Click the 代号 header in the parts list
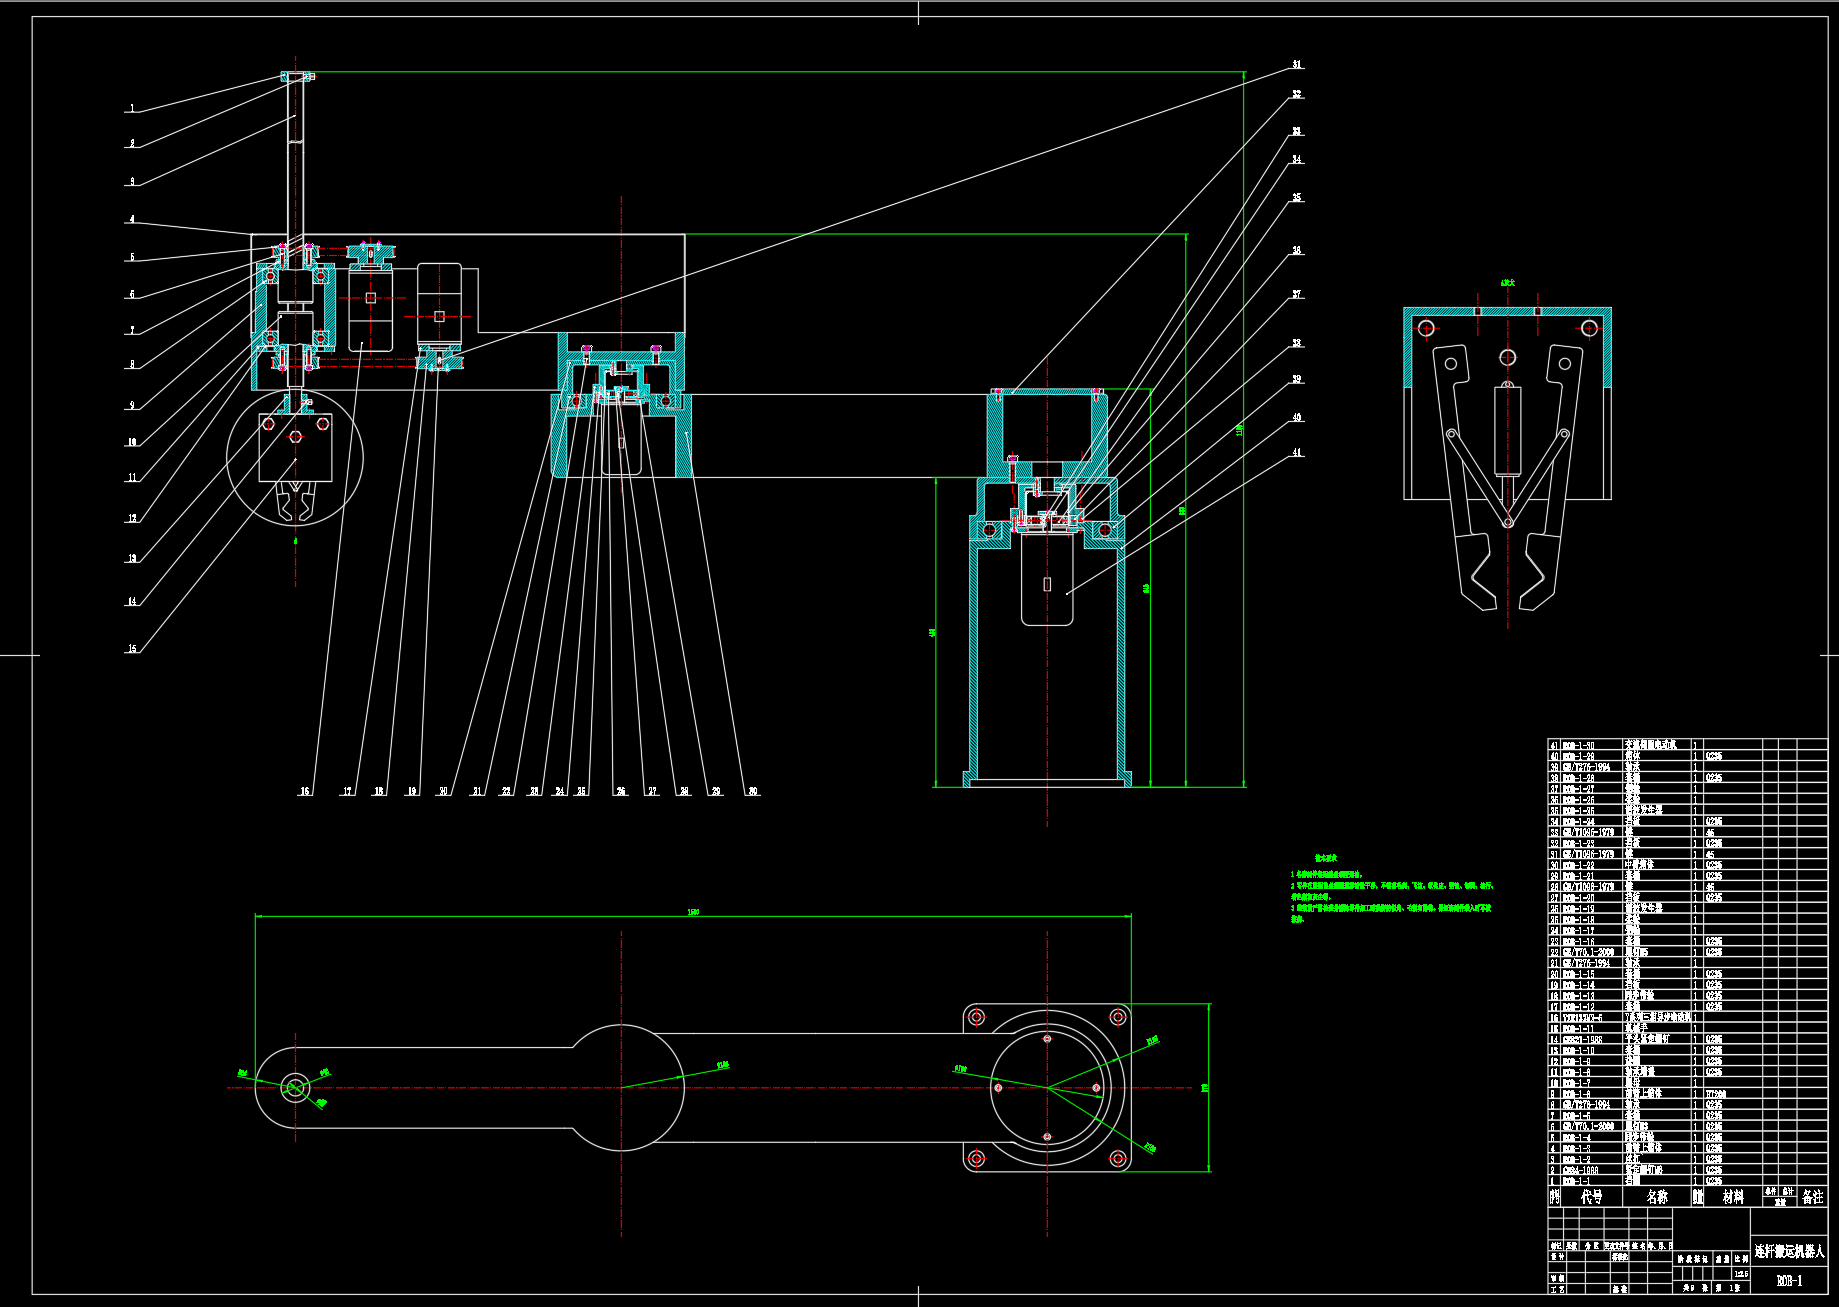This screenshot has height=1307, width=1839. pos(1591,1196)
